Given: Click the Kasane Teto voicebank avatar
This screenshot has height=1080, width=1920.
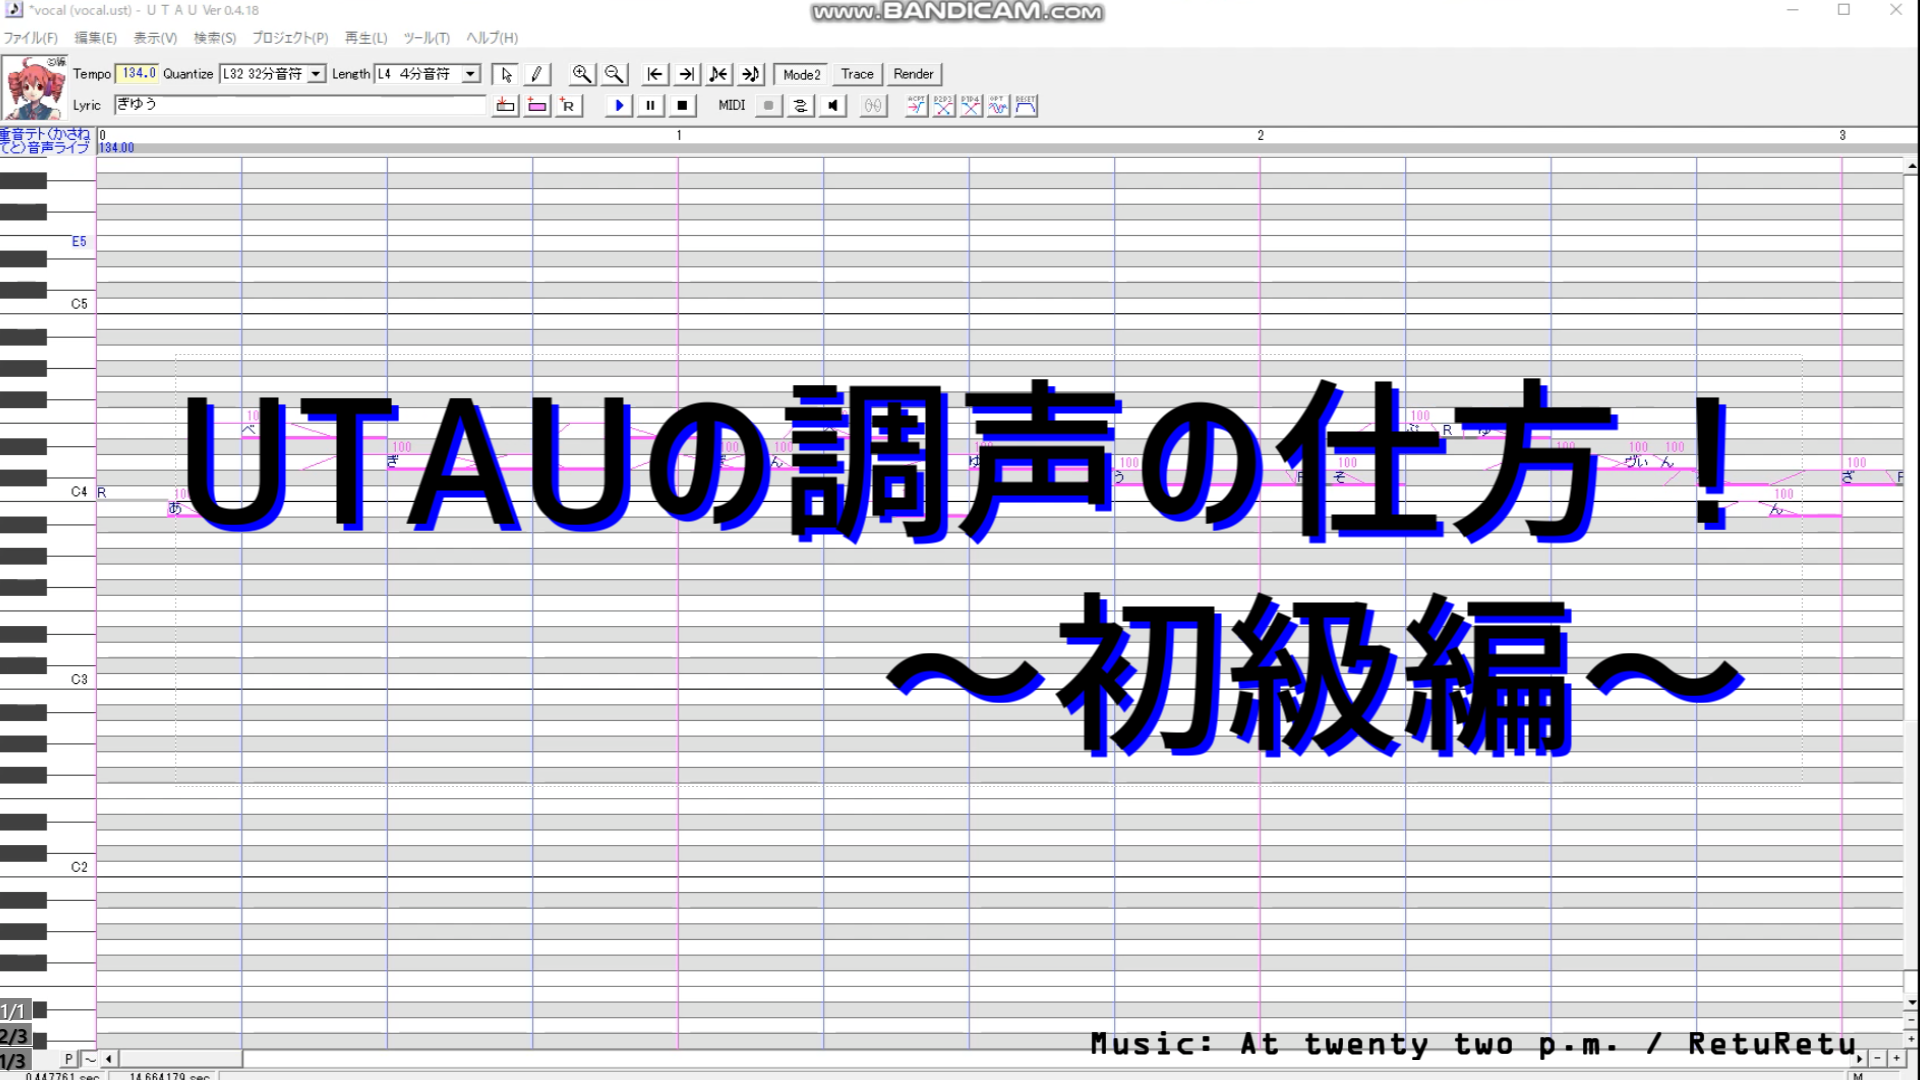Looking at the screenshot, I should click(35, 89).
